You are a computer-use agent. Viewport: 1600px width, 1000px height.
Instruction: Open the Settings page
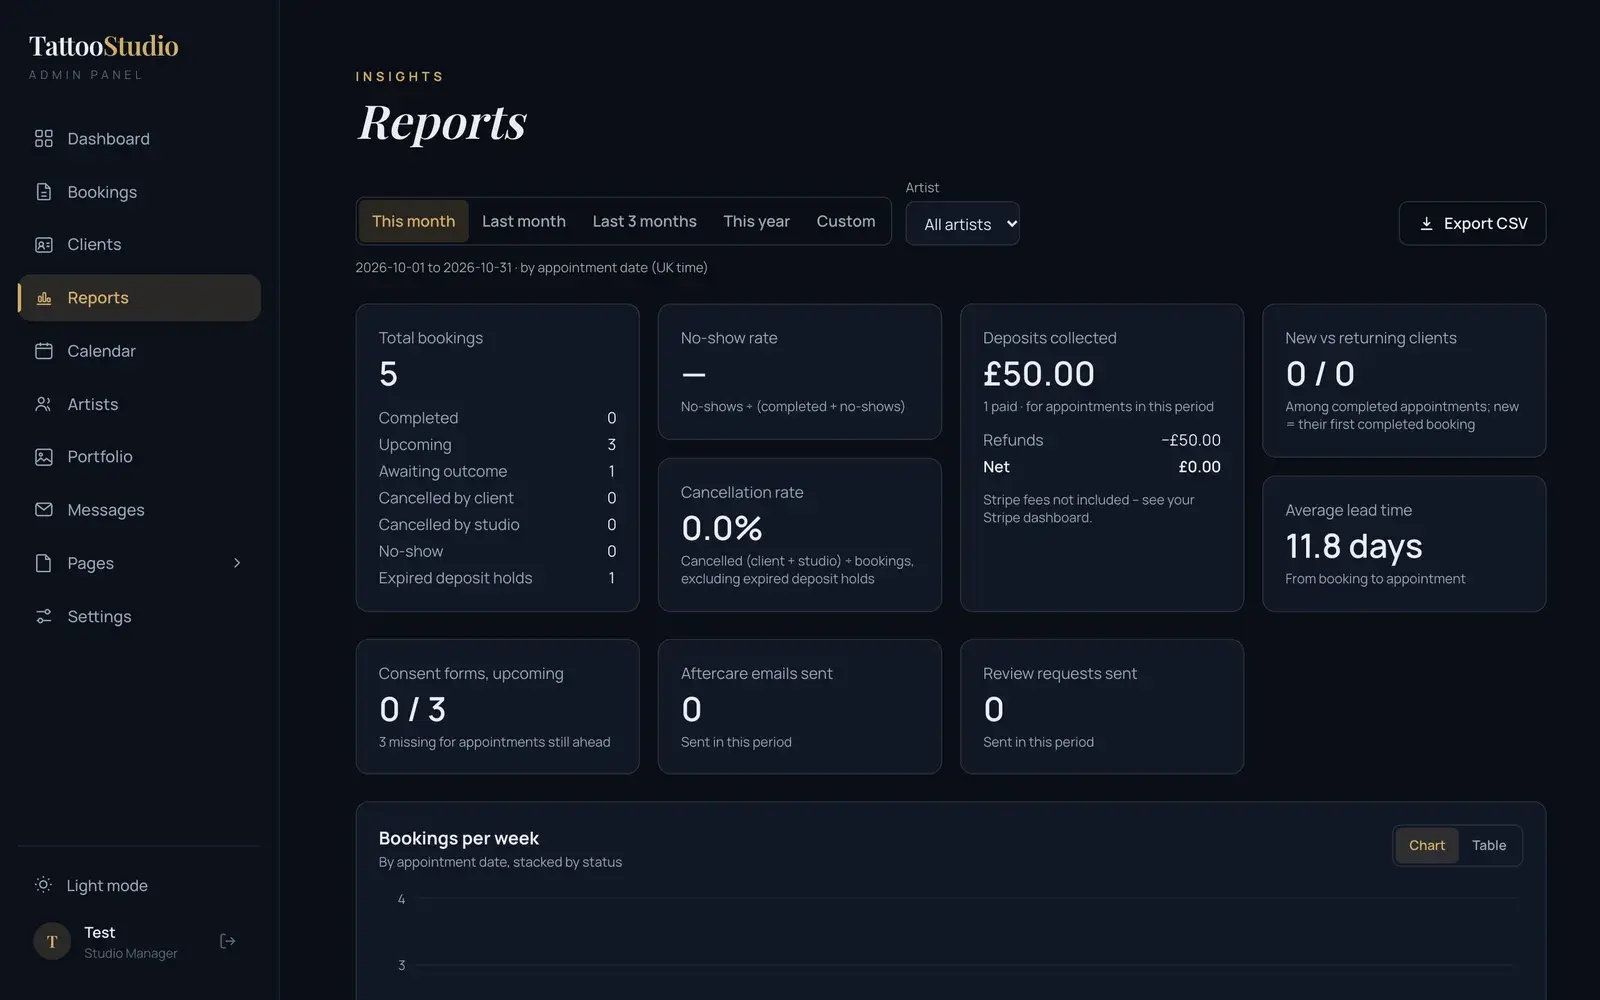point(139,616)
